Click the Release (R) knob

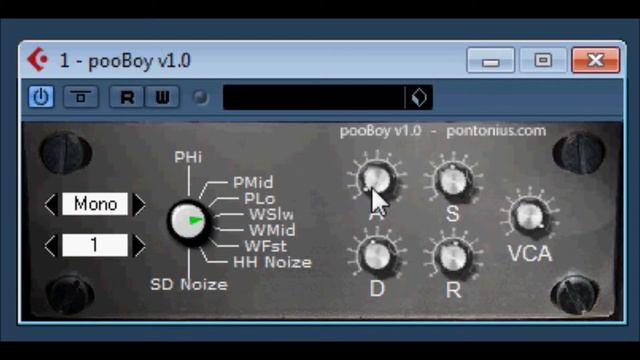point(453,256)
